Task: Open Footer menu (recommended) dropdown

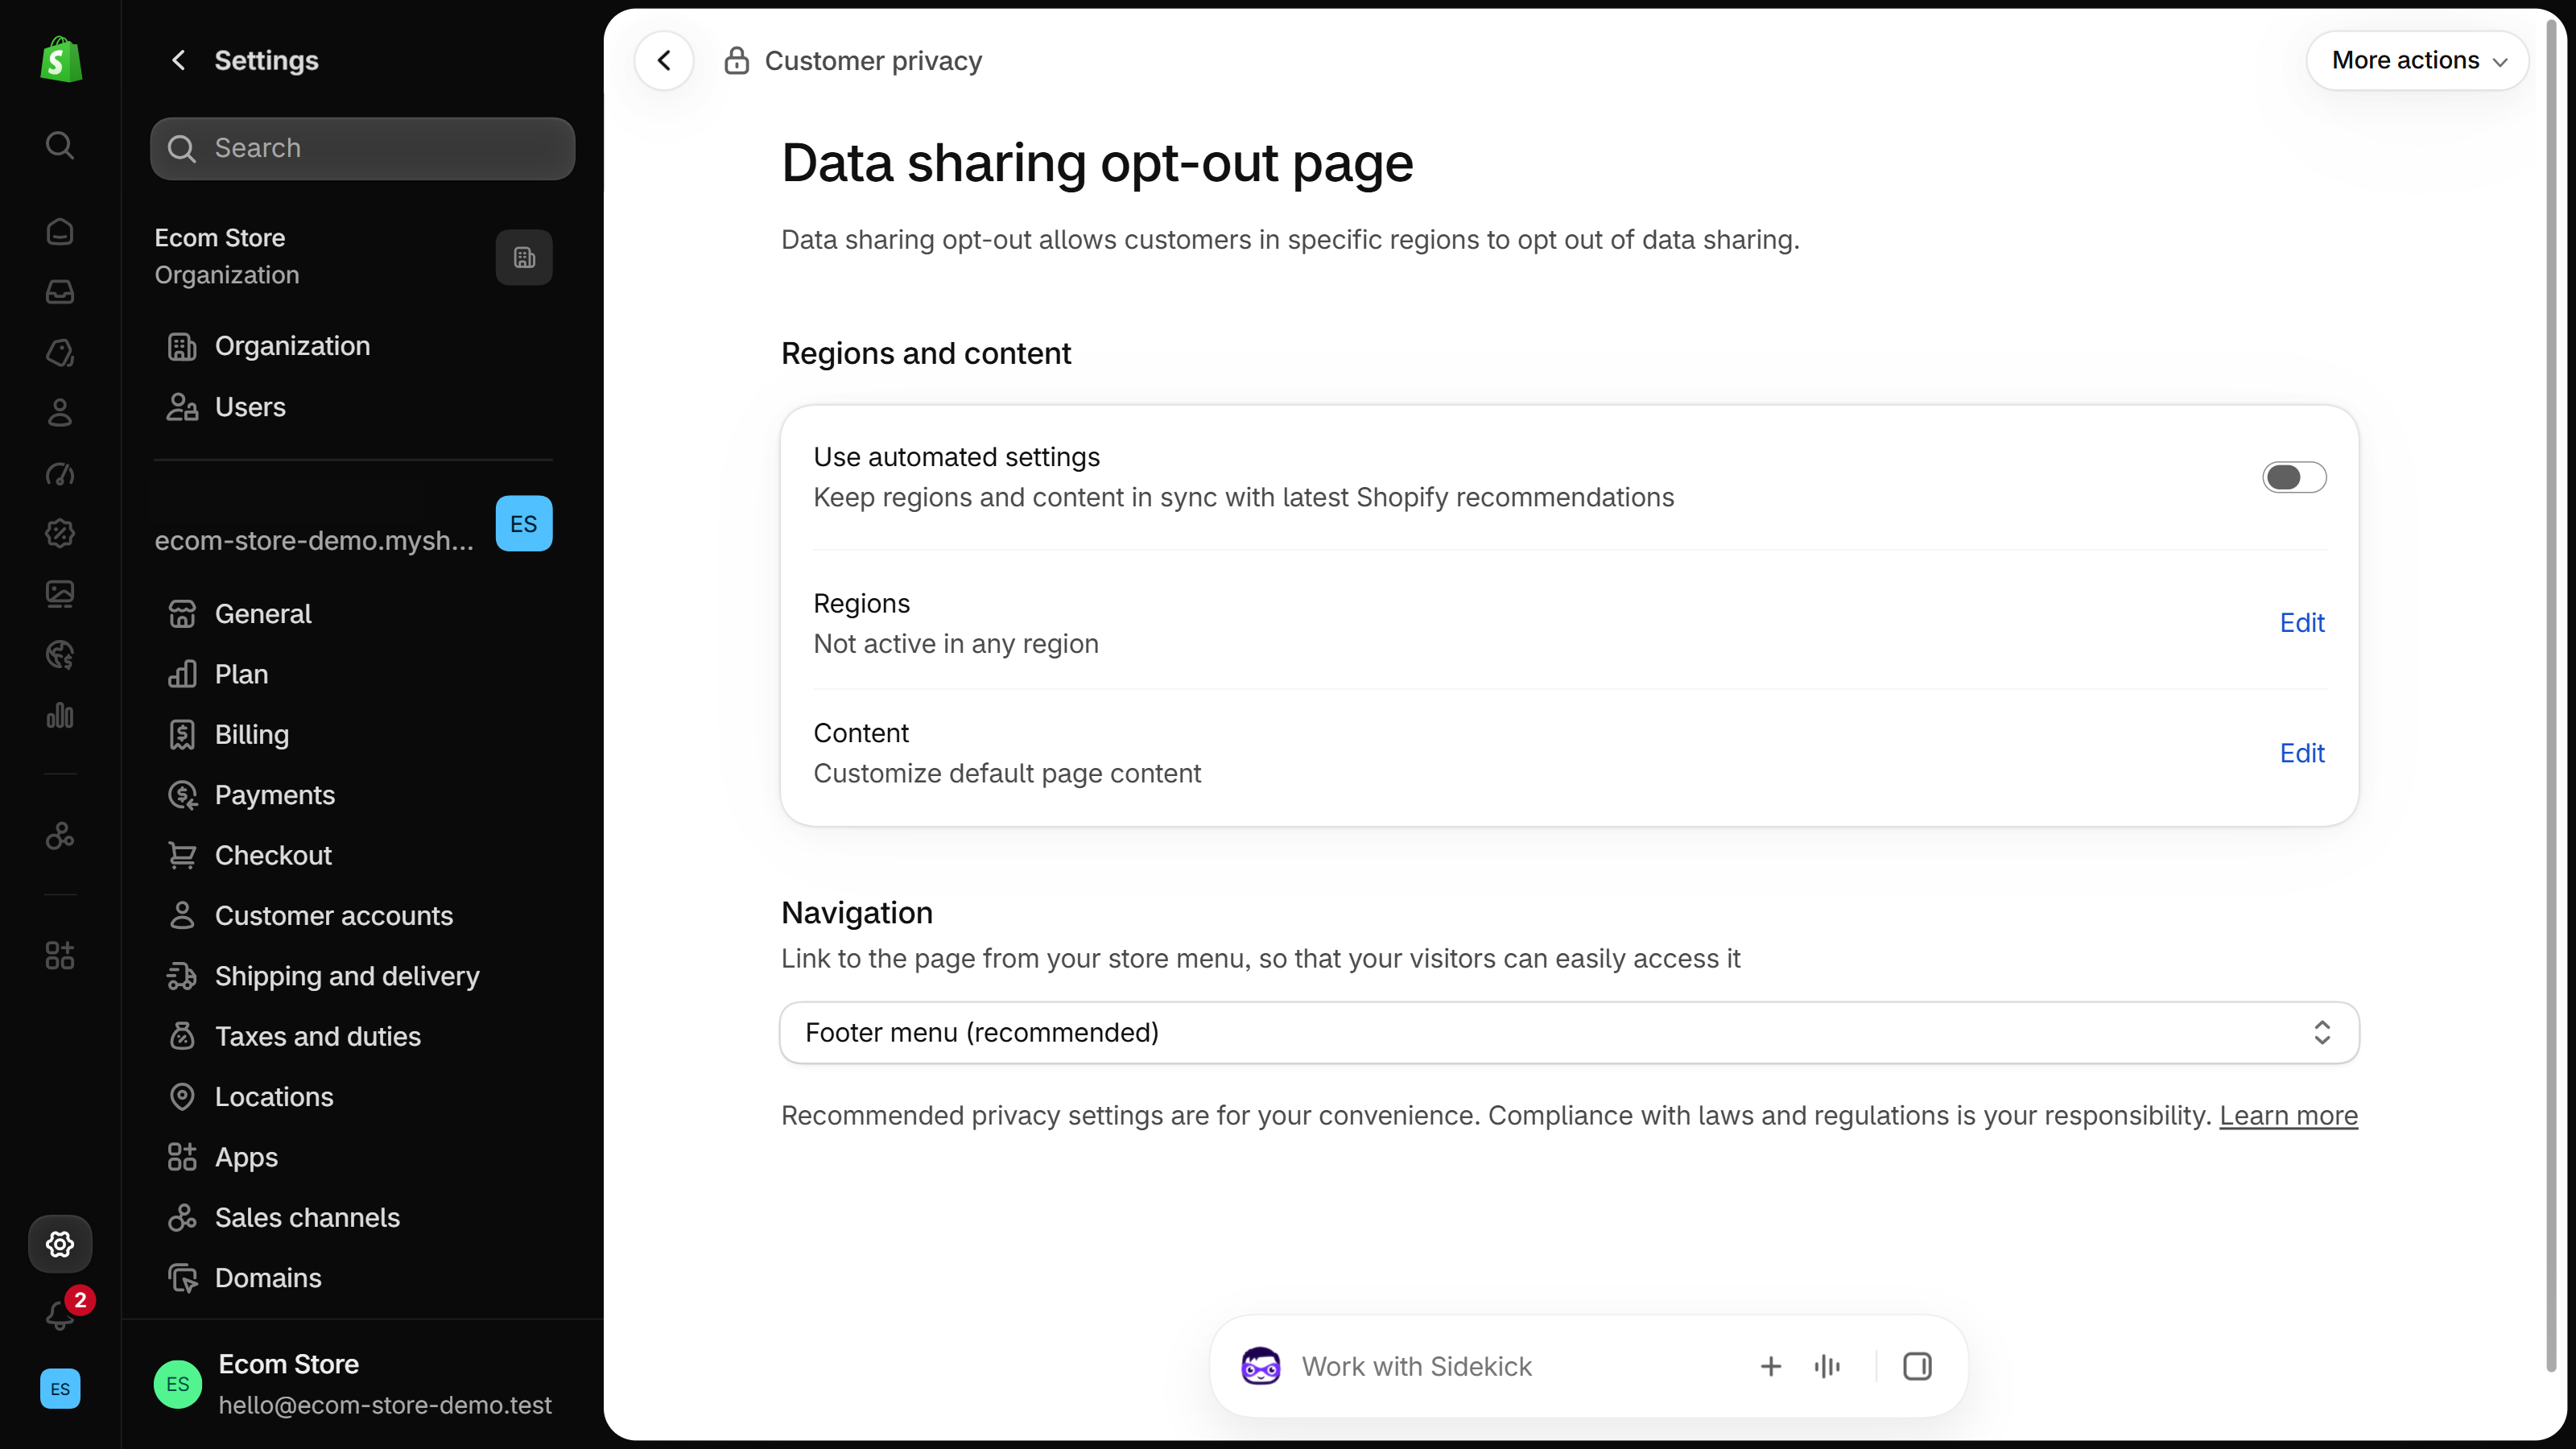Action: point(1569,1033)
